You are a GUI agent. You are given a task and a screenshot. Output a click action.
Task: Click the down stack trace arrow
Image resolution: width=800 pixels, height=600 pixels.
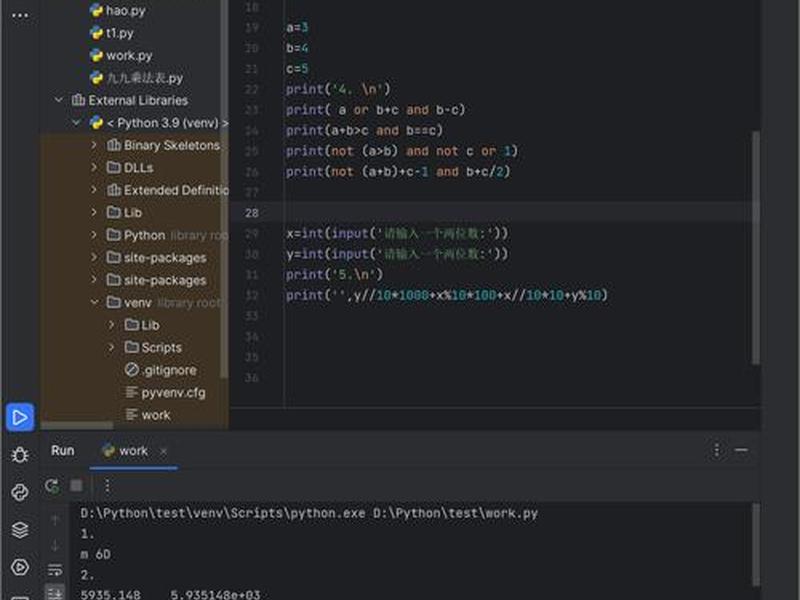coord(55,545)
